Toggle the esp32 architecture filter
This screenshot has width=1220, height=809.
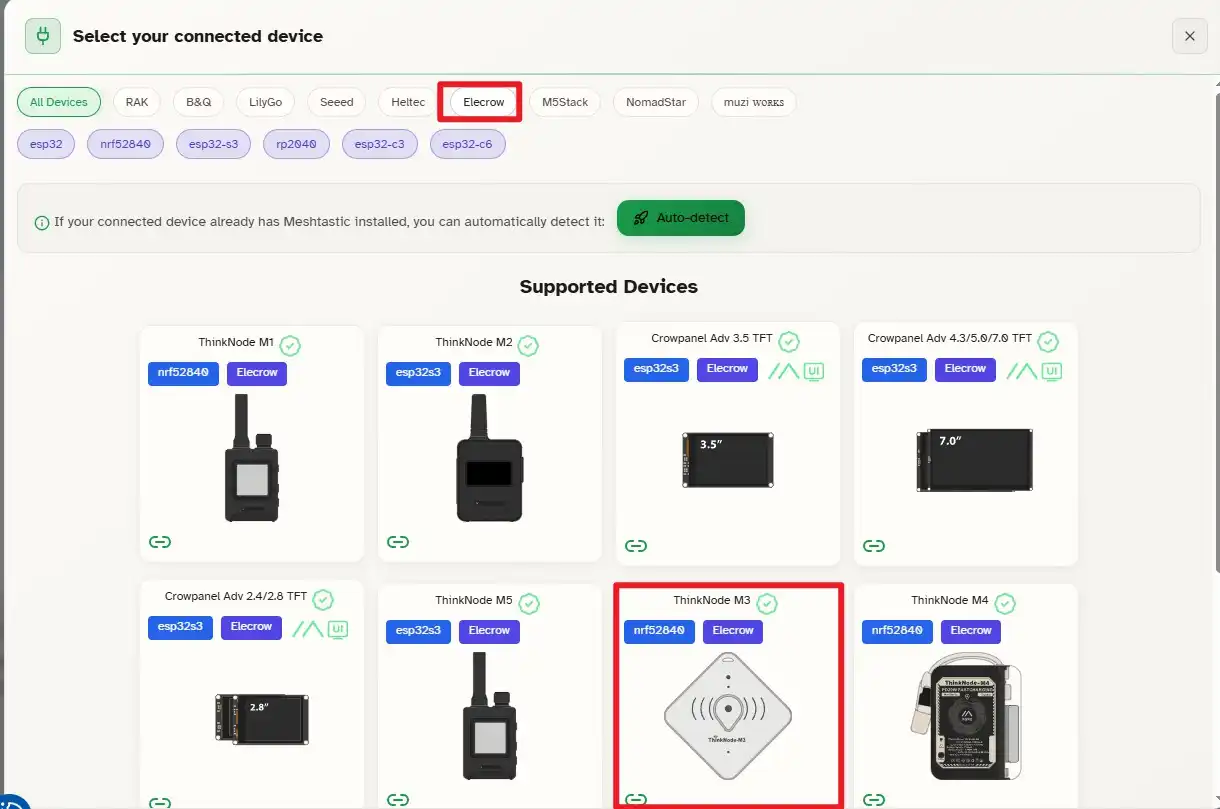click(x=46, y=144)
